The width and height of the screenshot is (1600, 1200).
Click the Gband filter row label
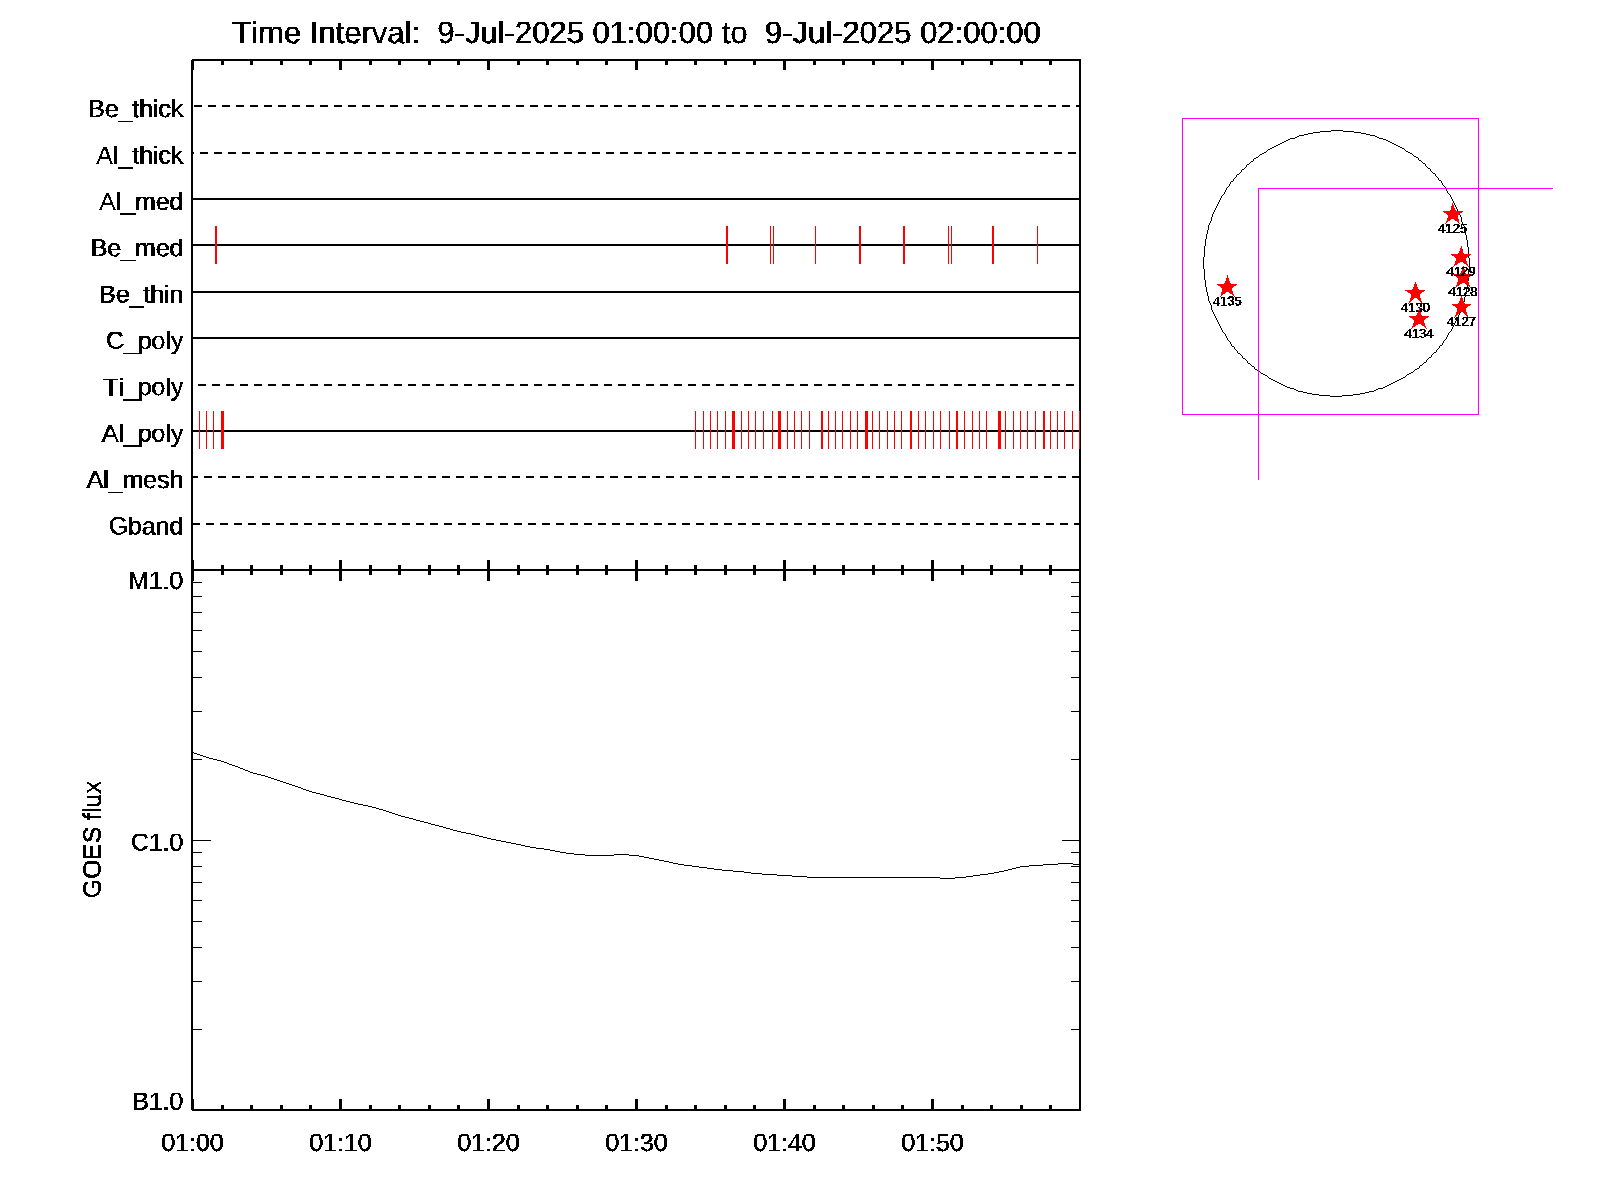pos(146,526)
